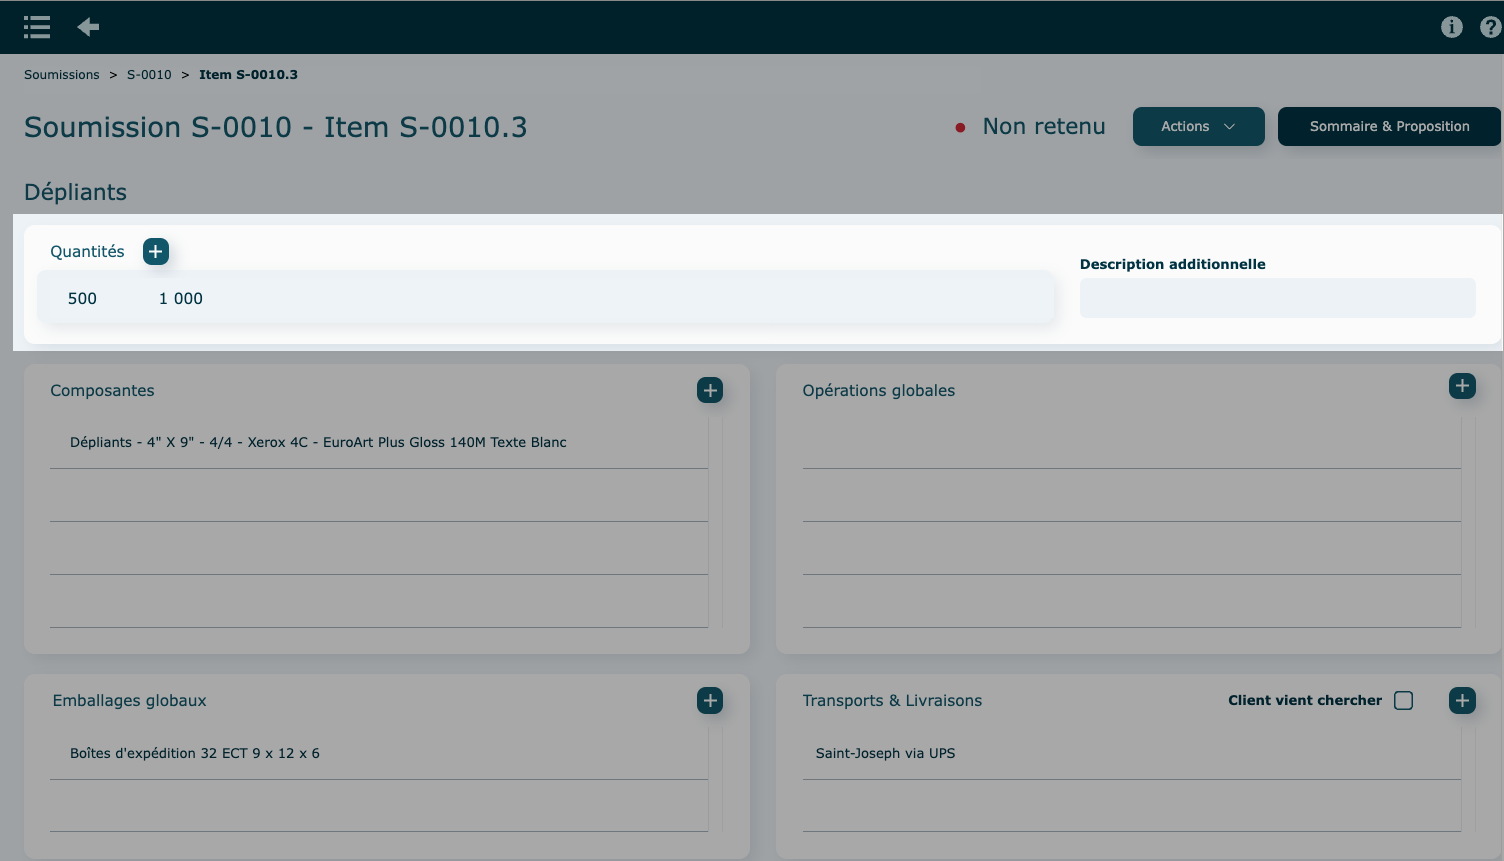Open the S-0010 breadcrumb link

click(x=149, y=75)
